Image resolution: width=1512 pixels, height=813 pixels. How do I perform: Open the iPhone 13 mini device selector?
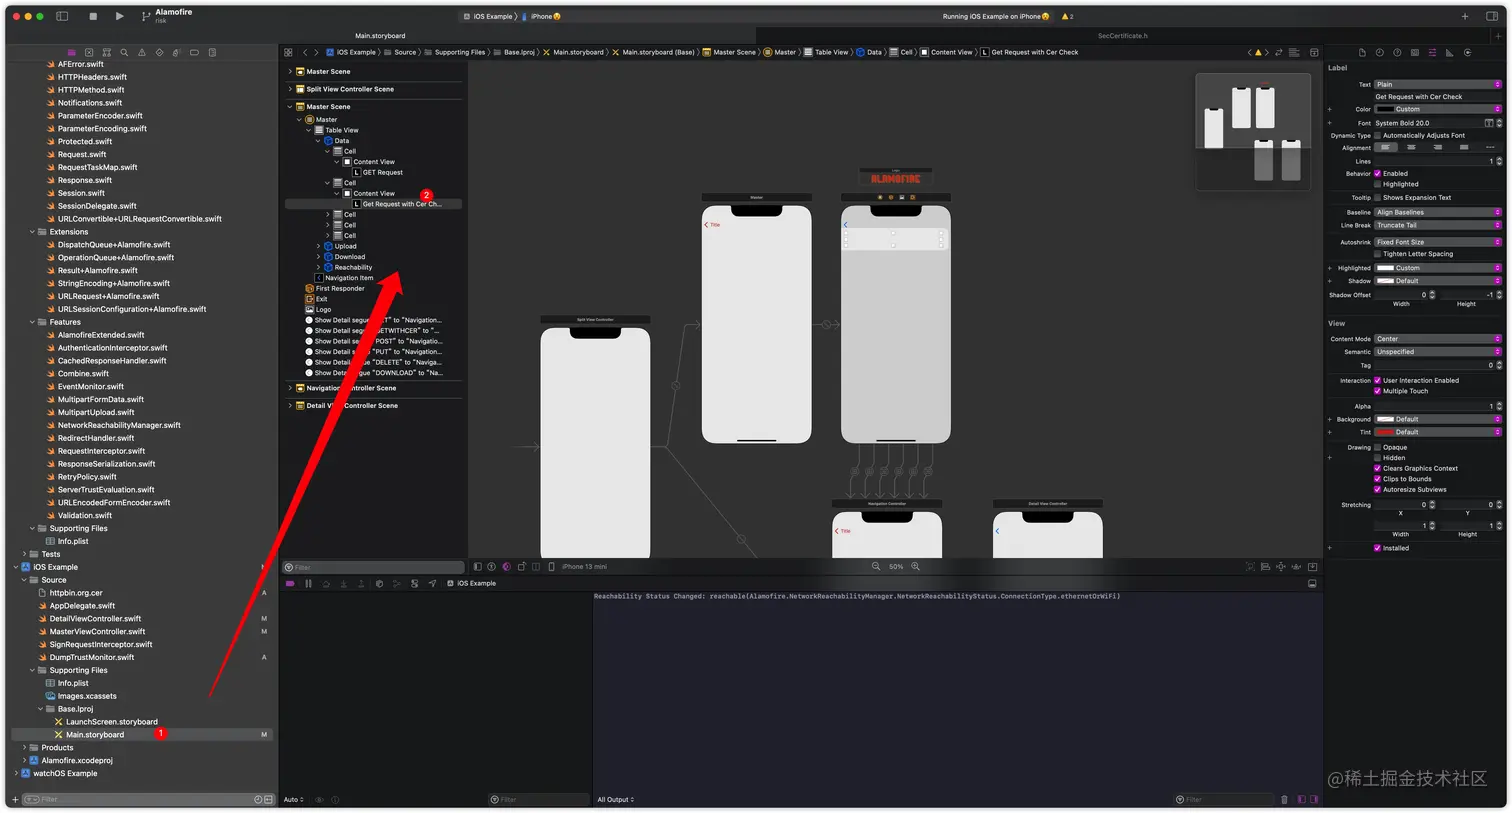[584, 566]
